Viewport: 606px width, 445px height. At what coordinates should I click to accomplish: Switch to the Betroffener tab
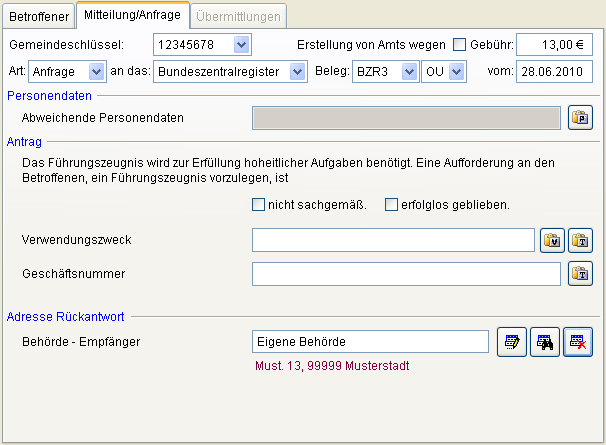38,16
